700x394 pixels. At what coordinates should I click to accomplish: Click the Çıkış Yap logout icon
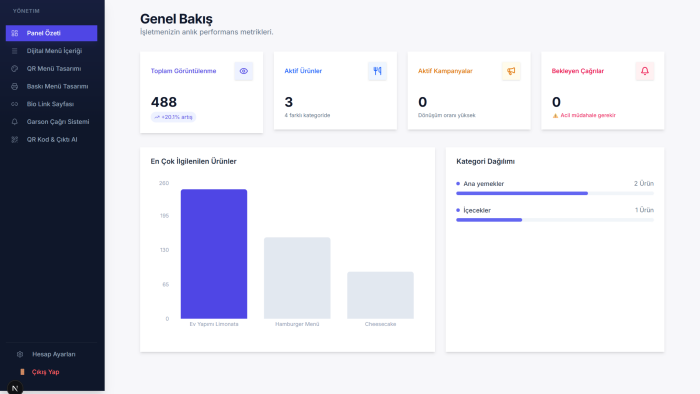click(22, 372)
